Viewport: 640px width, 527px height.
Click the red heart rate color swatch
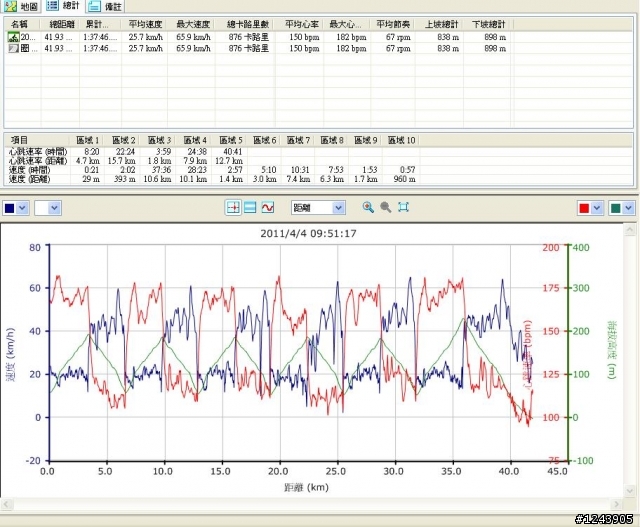coord(585,208)
